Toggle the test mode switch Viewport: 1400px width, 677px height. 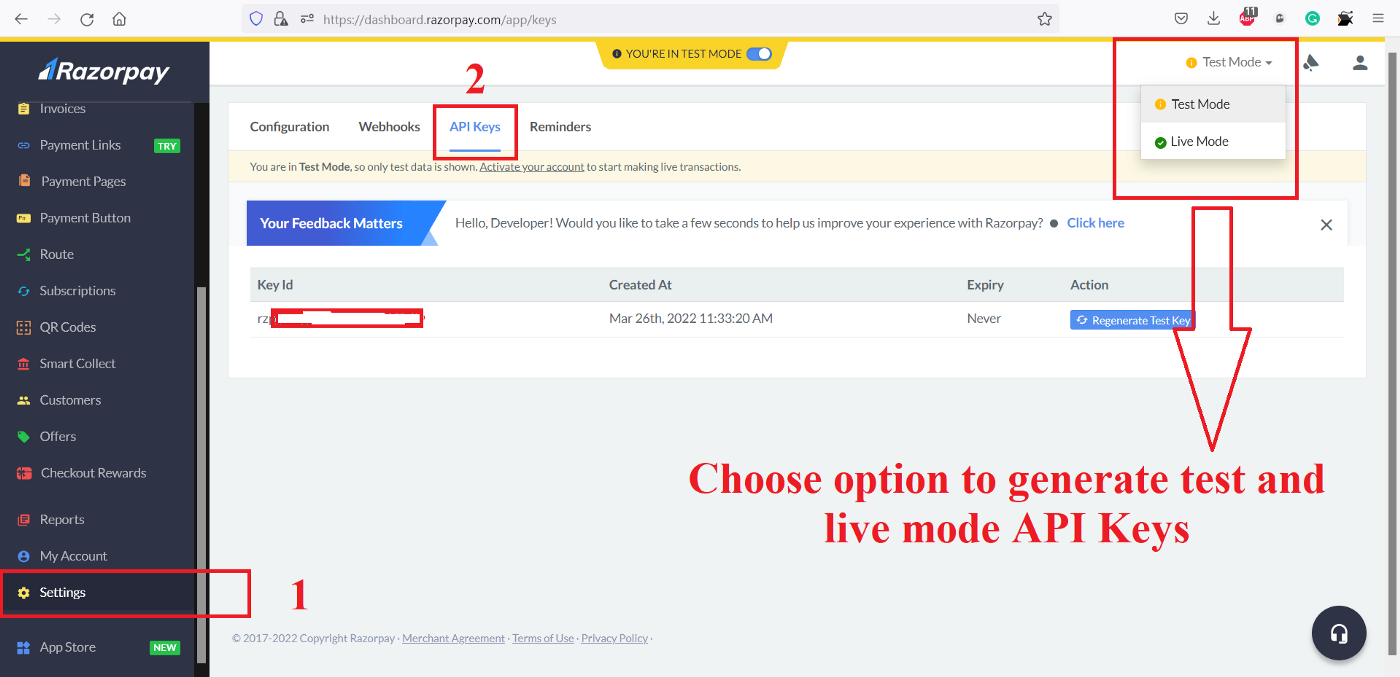(x=759, y=54)
